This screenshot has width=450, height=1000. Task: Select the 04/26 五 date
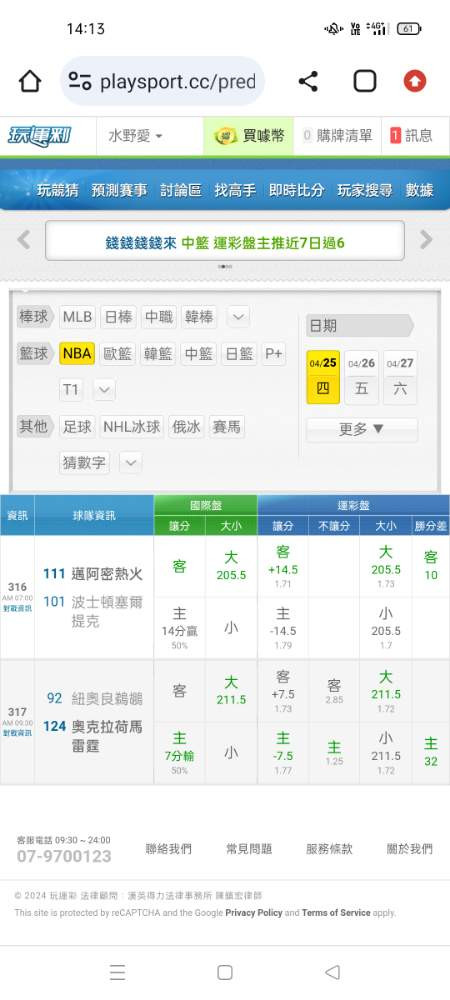(361, 377)
